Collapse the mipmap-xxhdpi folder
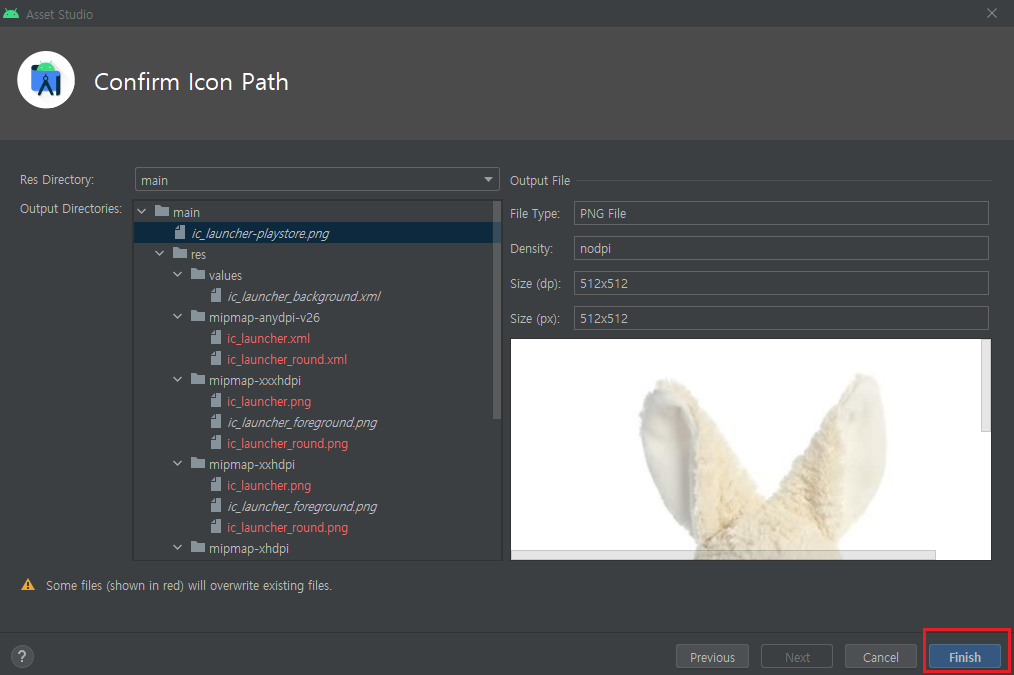 (178, 464)
